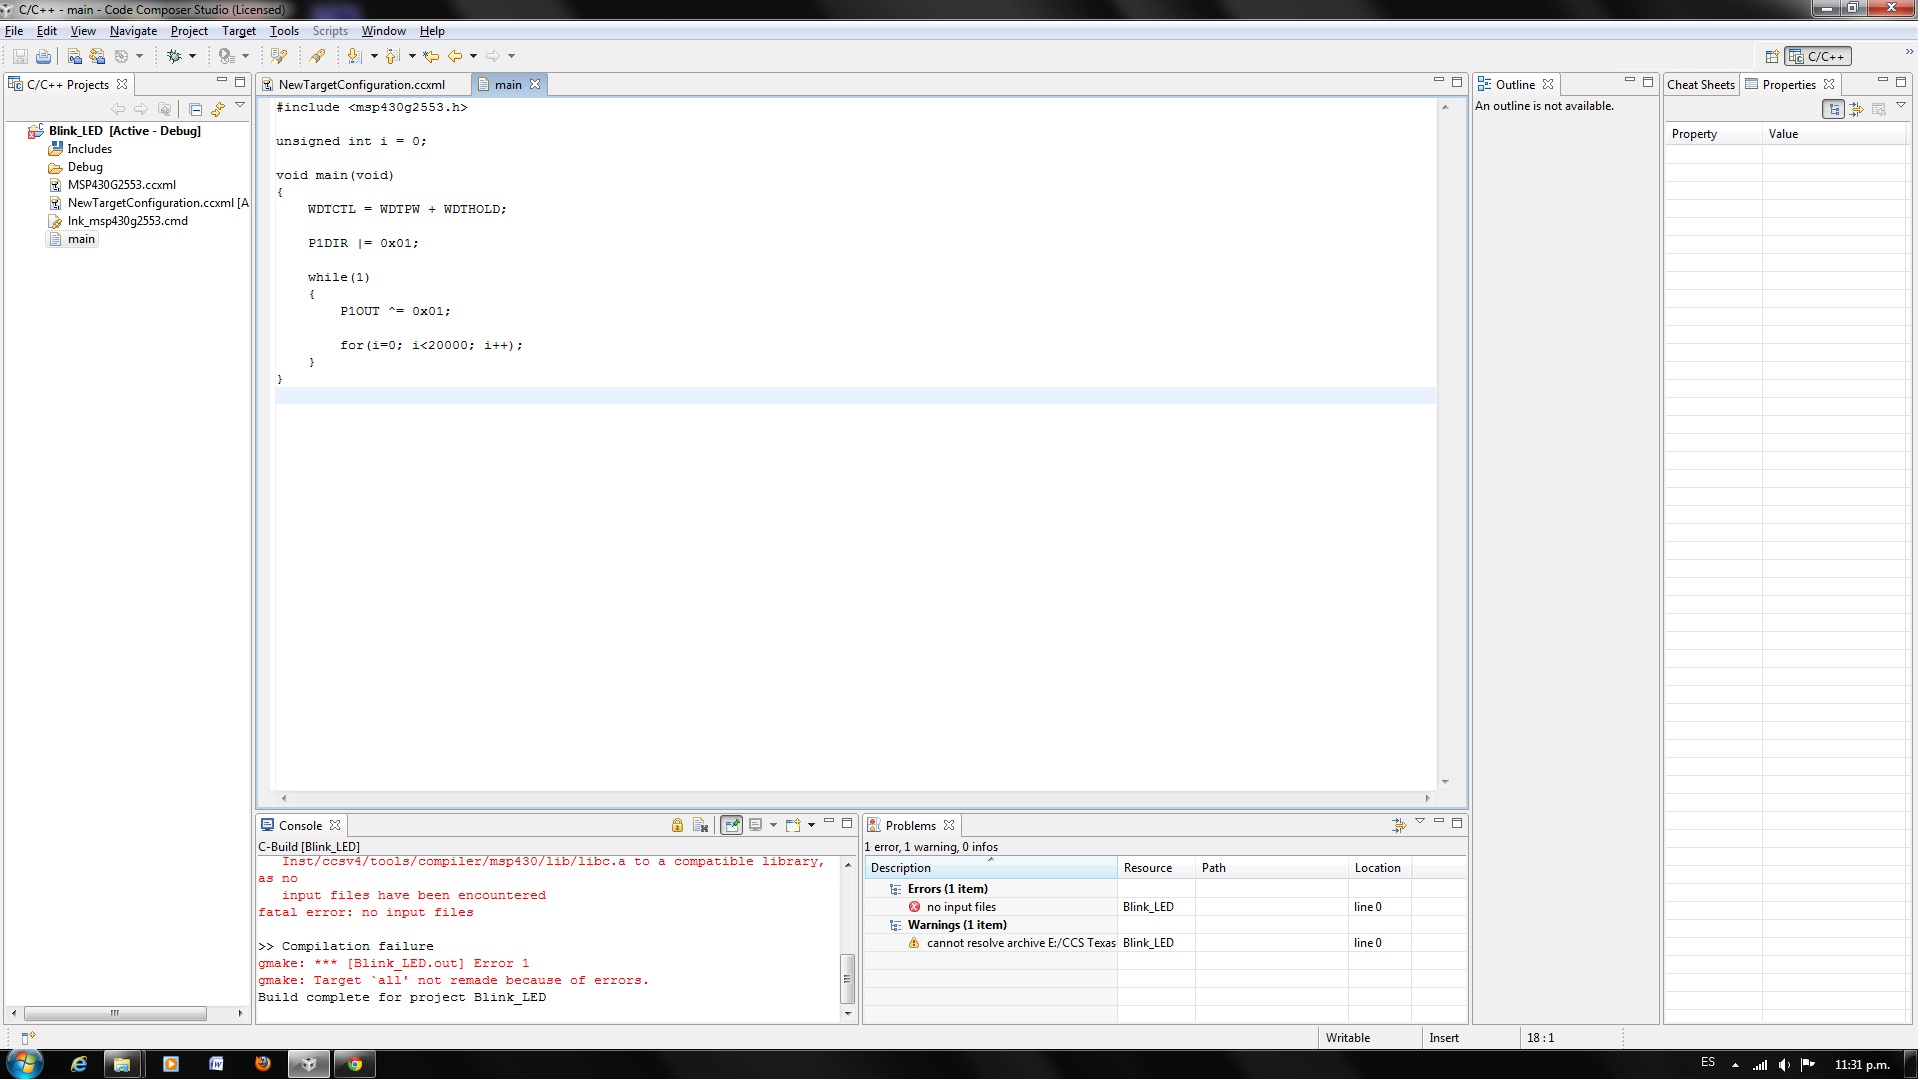Collapse the Errors (1 item) group

tap(895, 889)
